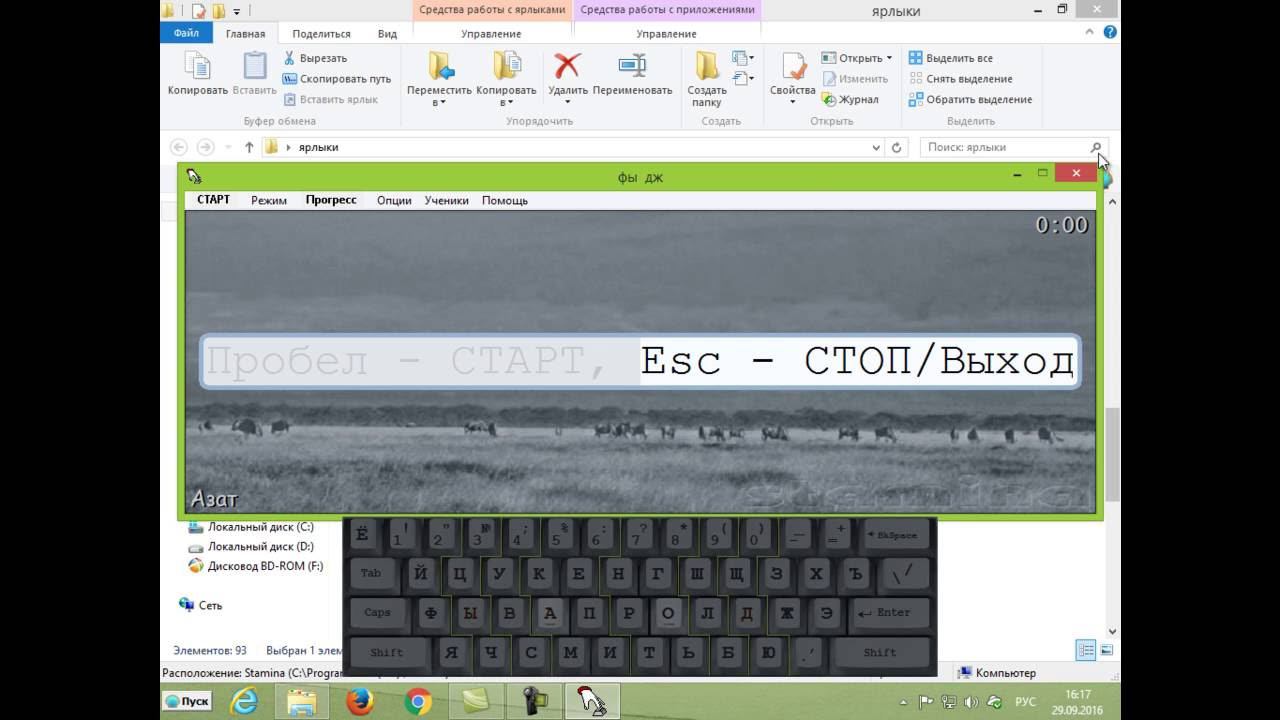Create a new folder (Создать папку)
Viewport: 1280px width, 720px height.
coord(707,80)
